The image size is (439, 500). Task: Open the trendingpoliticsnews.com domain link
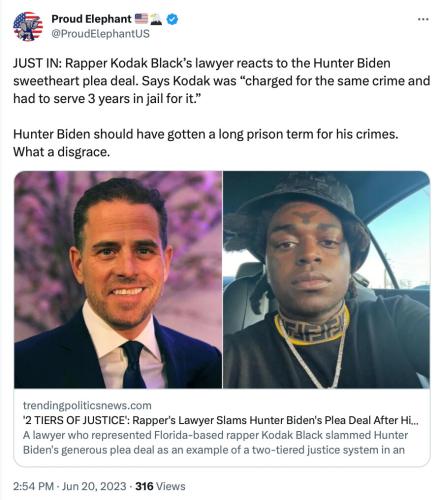tap(87, 405)
